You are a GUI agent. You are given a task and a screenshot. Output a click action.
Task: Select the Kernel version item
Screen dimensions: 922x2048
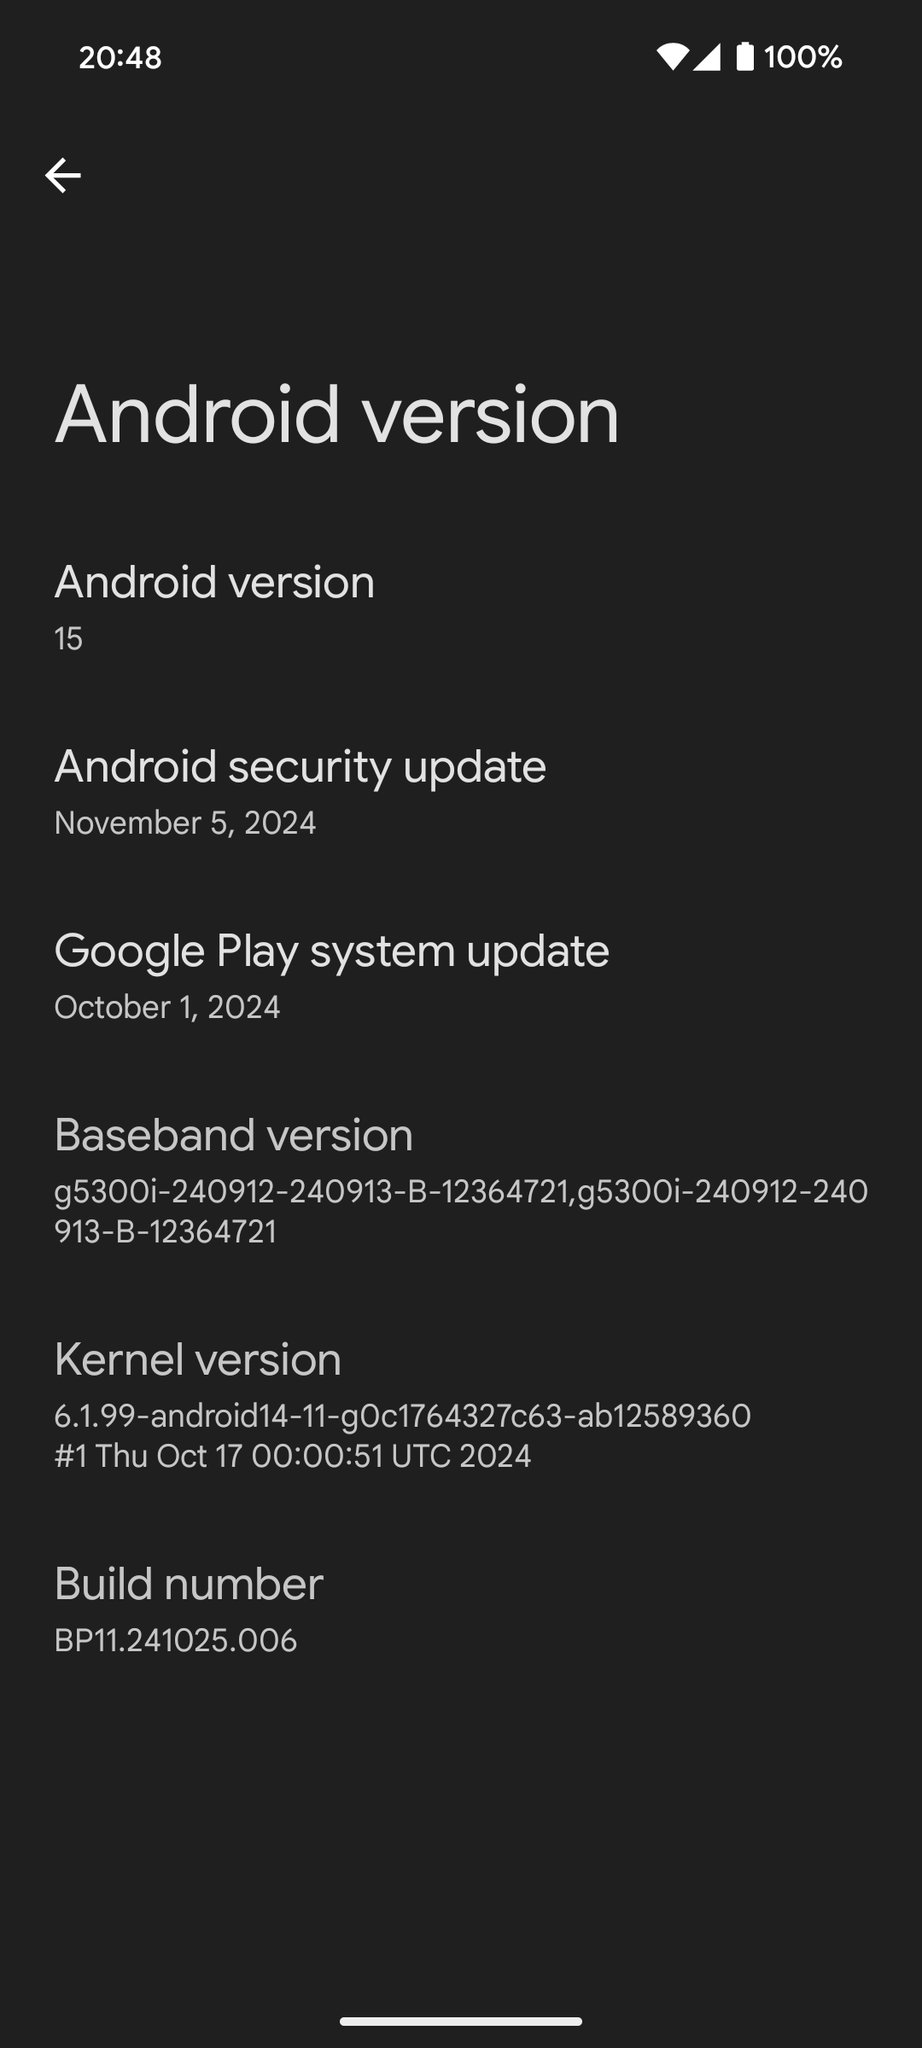pyautogui.click(x=461, y=1404)
